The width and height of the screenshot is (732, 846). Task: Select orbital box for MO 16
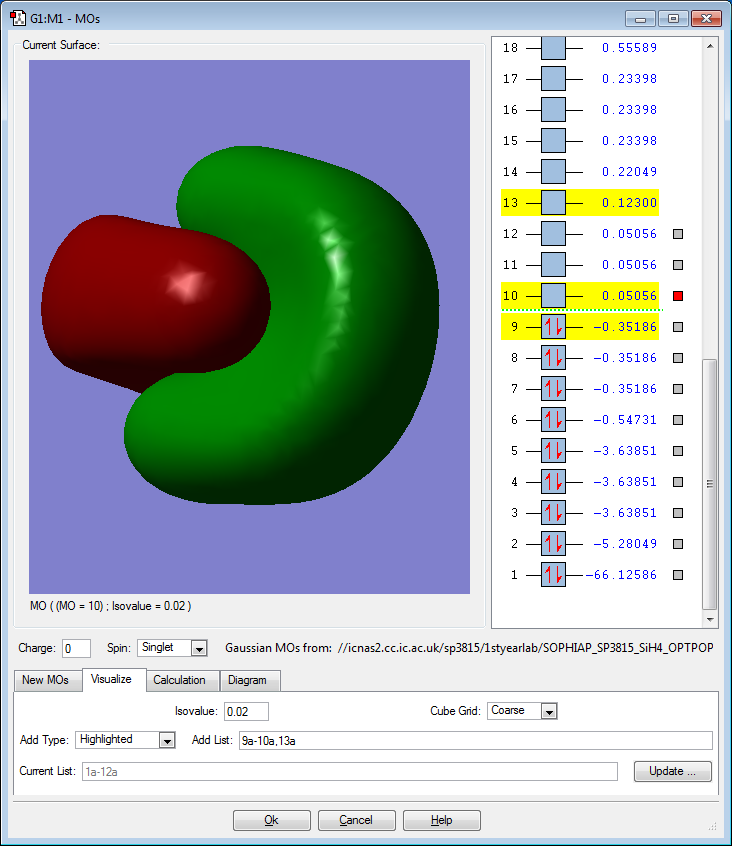553,110
